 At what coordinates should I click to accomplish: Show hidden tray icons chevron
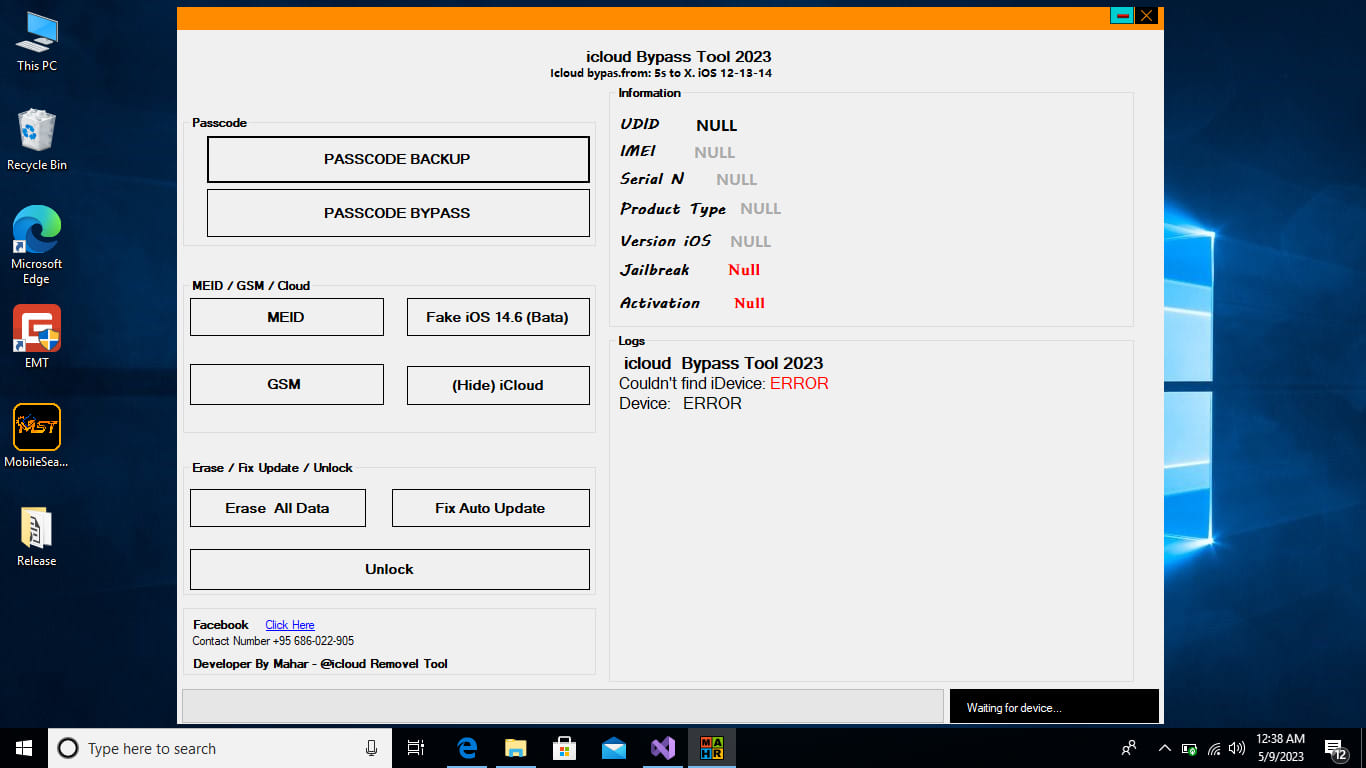tap(1164, 748)
